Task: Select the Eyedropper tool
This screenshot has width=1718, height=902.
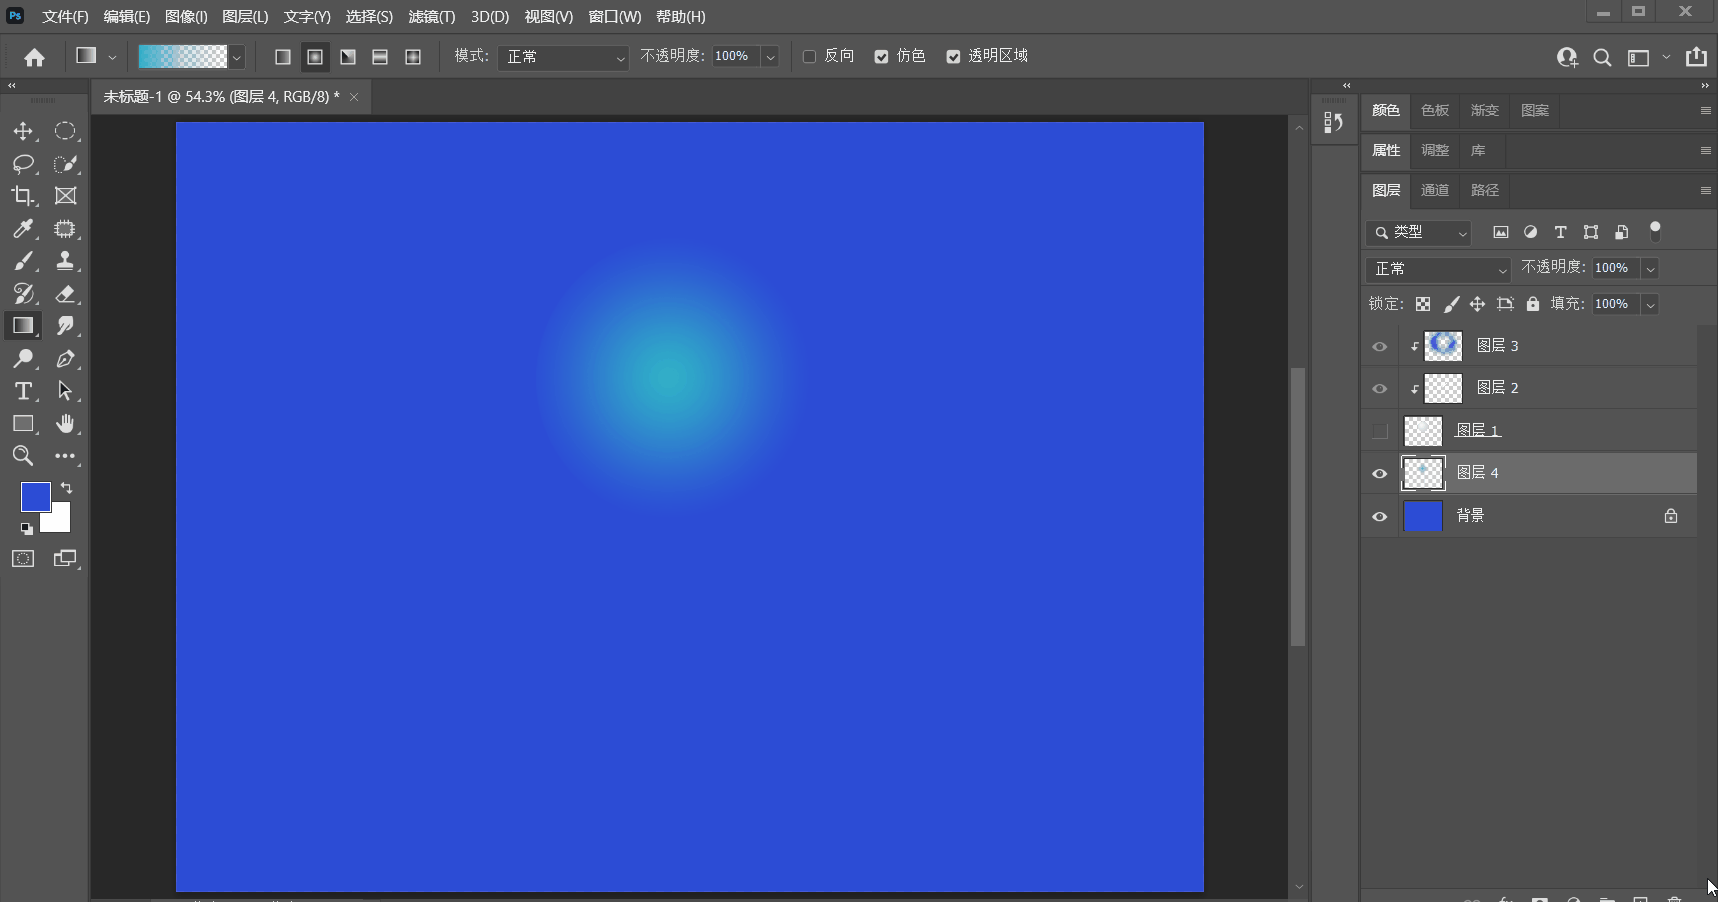Action: (x=23, y=229)
